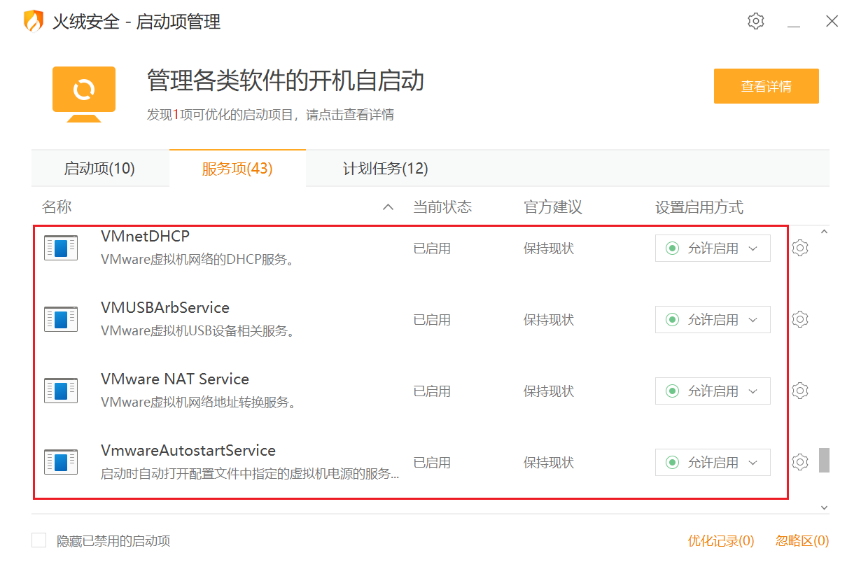Open settings gear in title bar

[756, 21]
